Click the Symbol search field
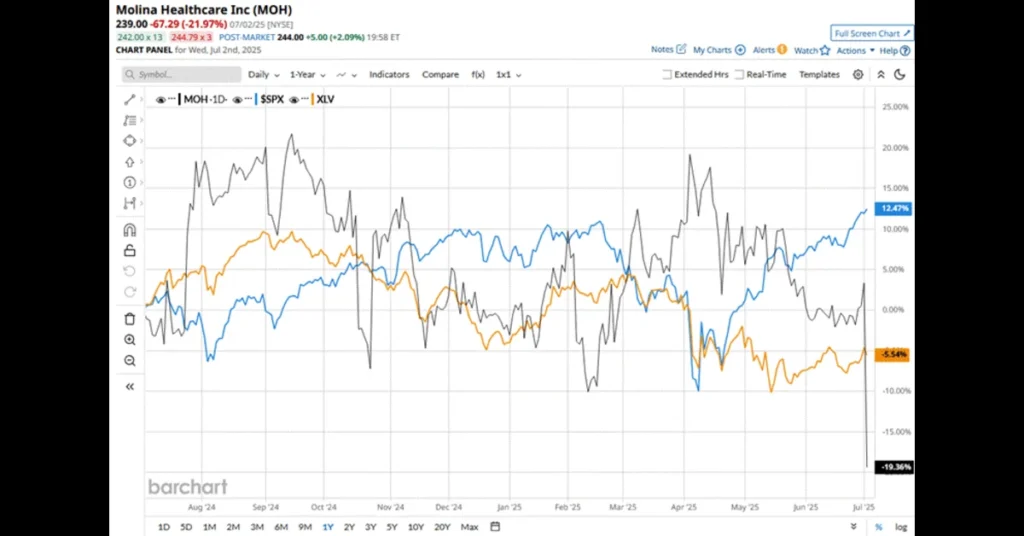This screenshot has width=1024, height=536. pyautogui.click(x=181, y=75)
